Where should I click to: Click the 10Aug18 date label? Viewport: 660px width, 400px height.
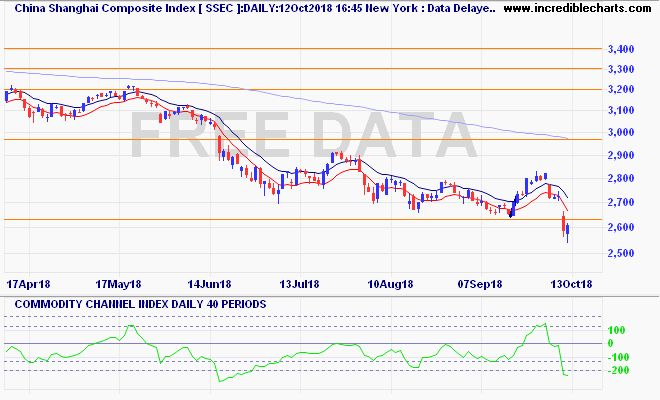tap(390, 284)
